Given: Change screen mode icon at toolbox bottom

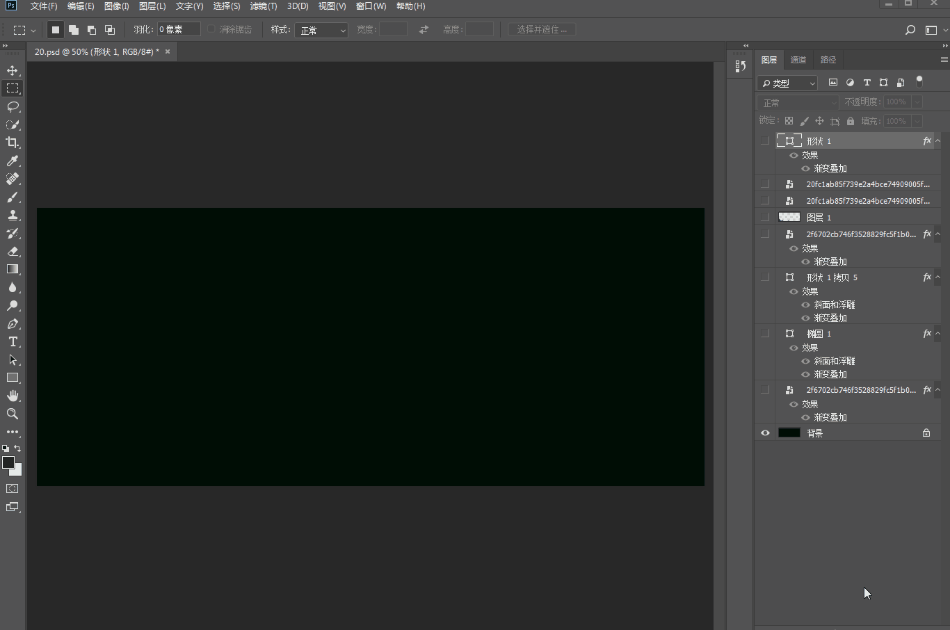Looking at the screenshot, I should click(x=12, y=506).
